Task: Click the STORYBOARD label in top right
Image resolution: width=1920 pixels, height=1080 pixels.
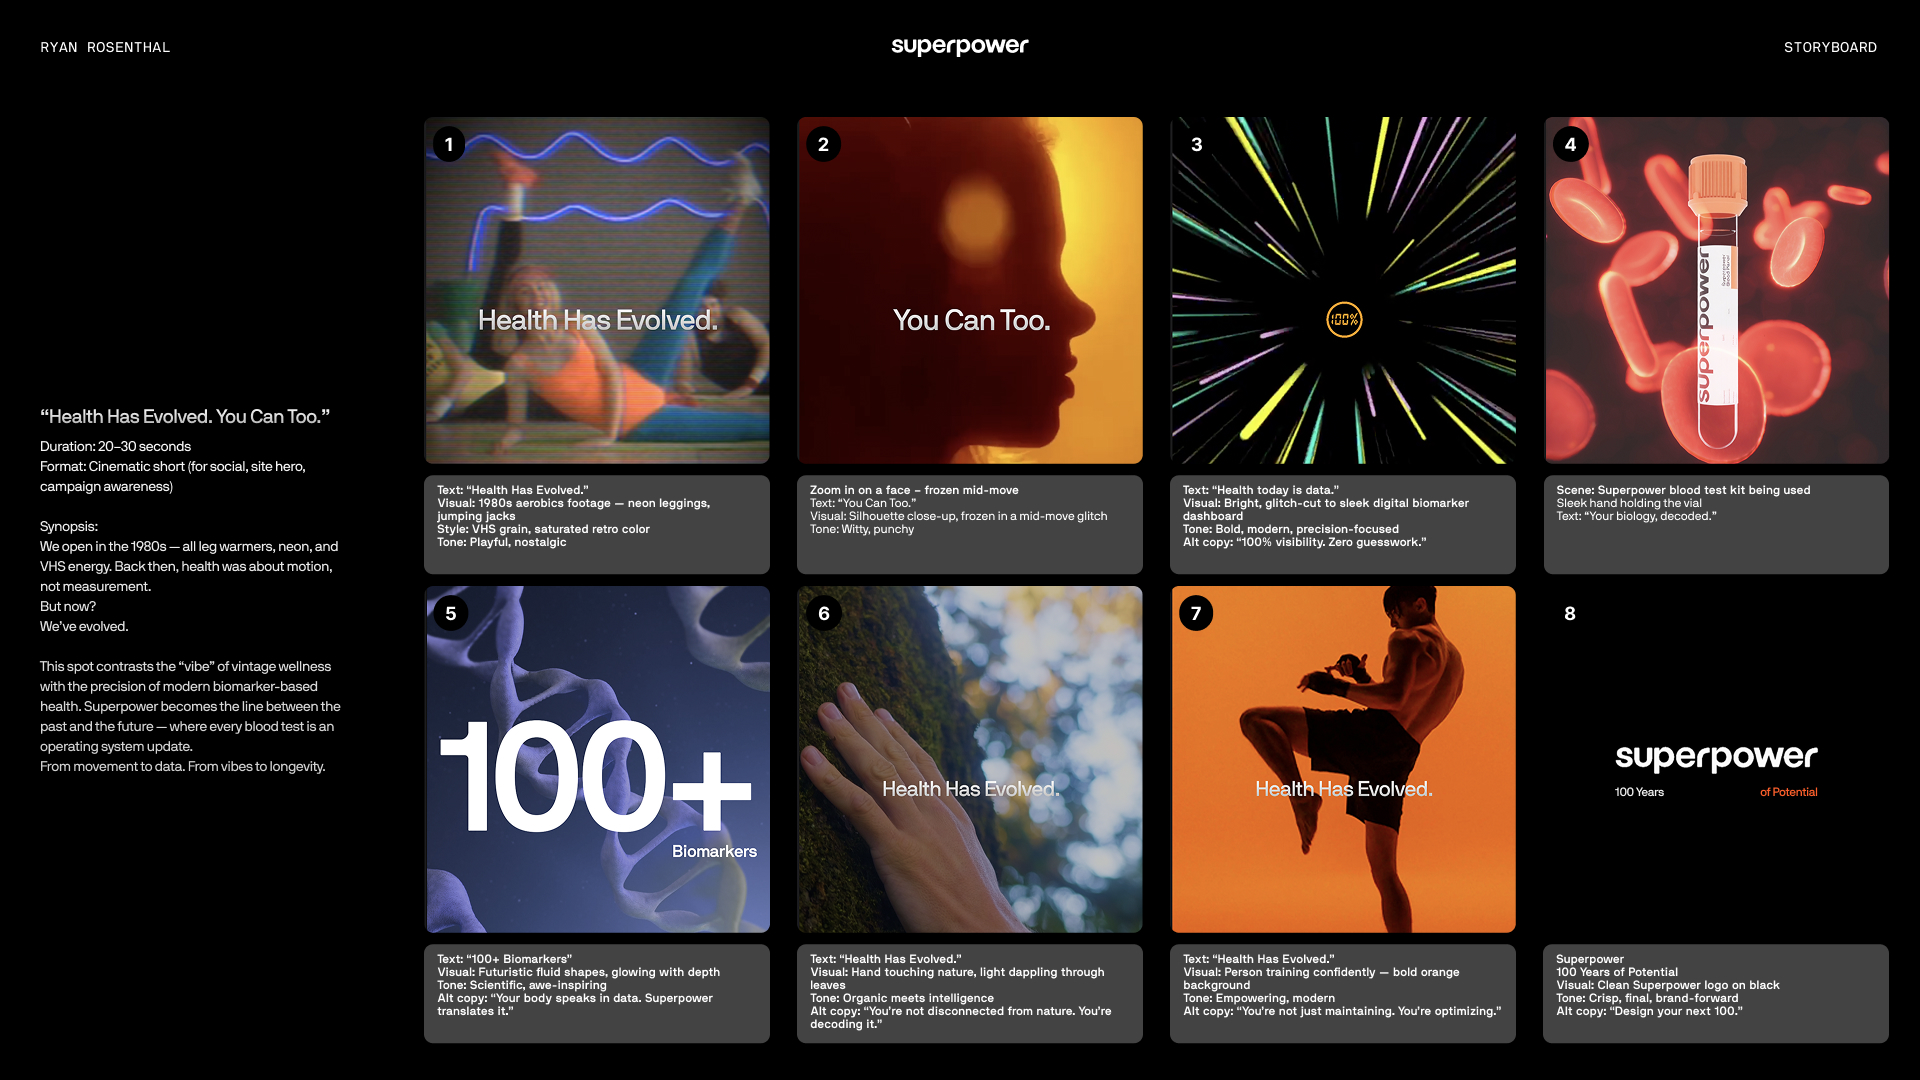Action: pyautogui.click(x=1830, y=47)
